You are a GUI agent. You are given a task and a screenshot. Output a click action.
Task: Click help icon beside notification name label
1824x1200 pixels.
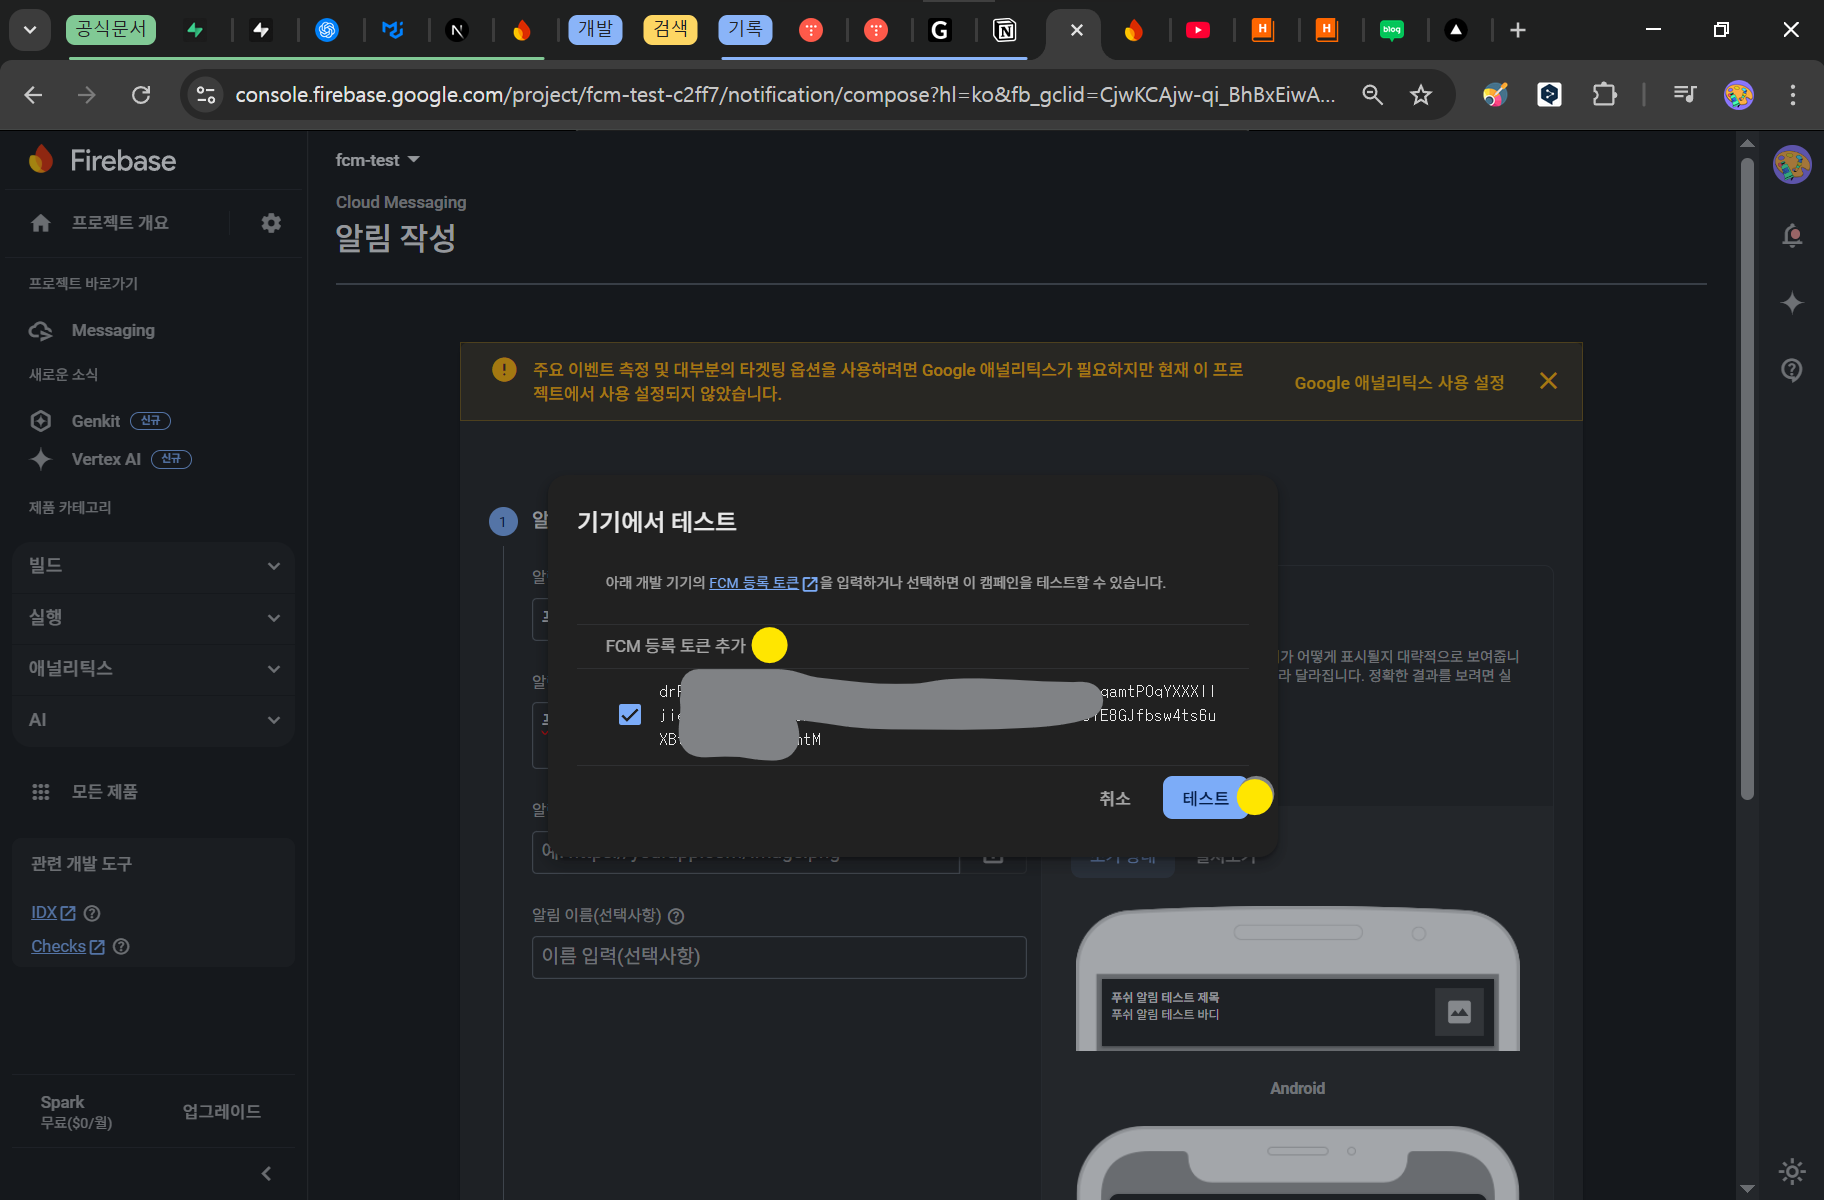pos(676,916)
